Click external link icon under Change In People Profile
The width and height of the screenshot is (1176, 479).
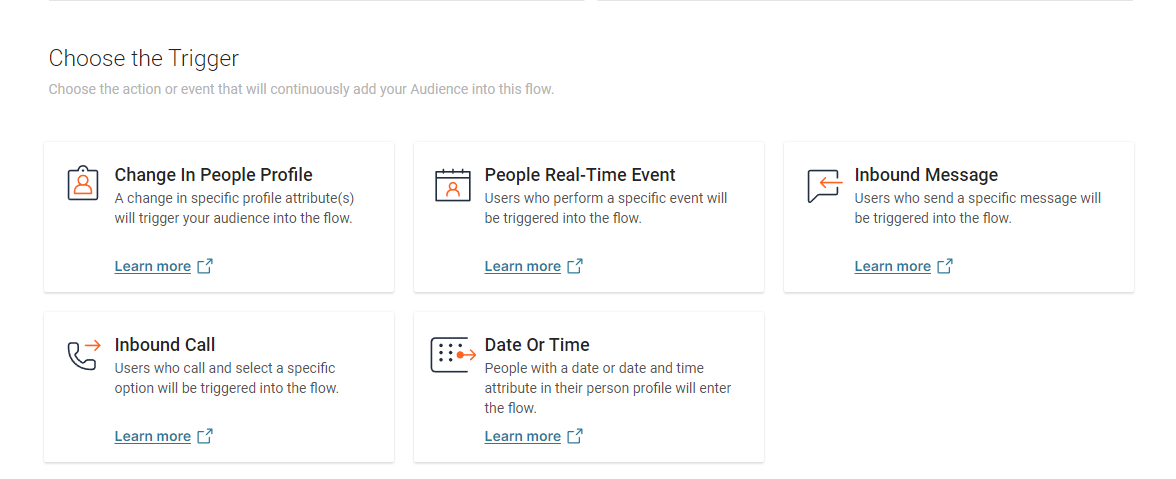point(205,266)
